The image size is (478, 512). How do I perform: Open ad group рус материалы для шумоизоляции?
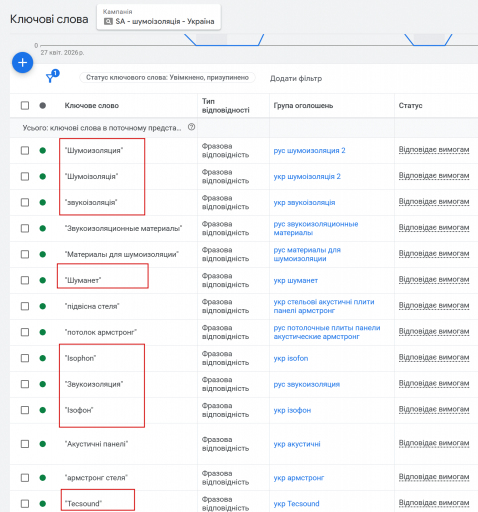tap(307, 254)
